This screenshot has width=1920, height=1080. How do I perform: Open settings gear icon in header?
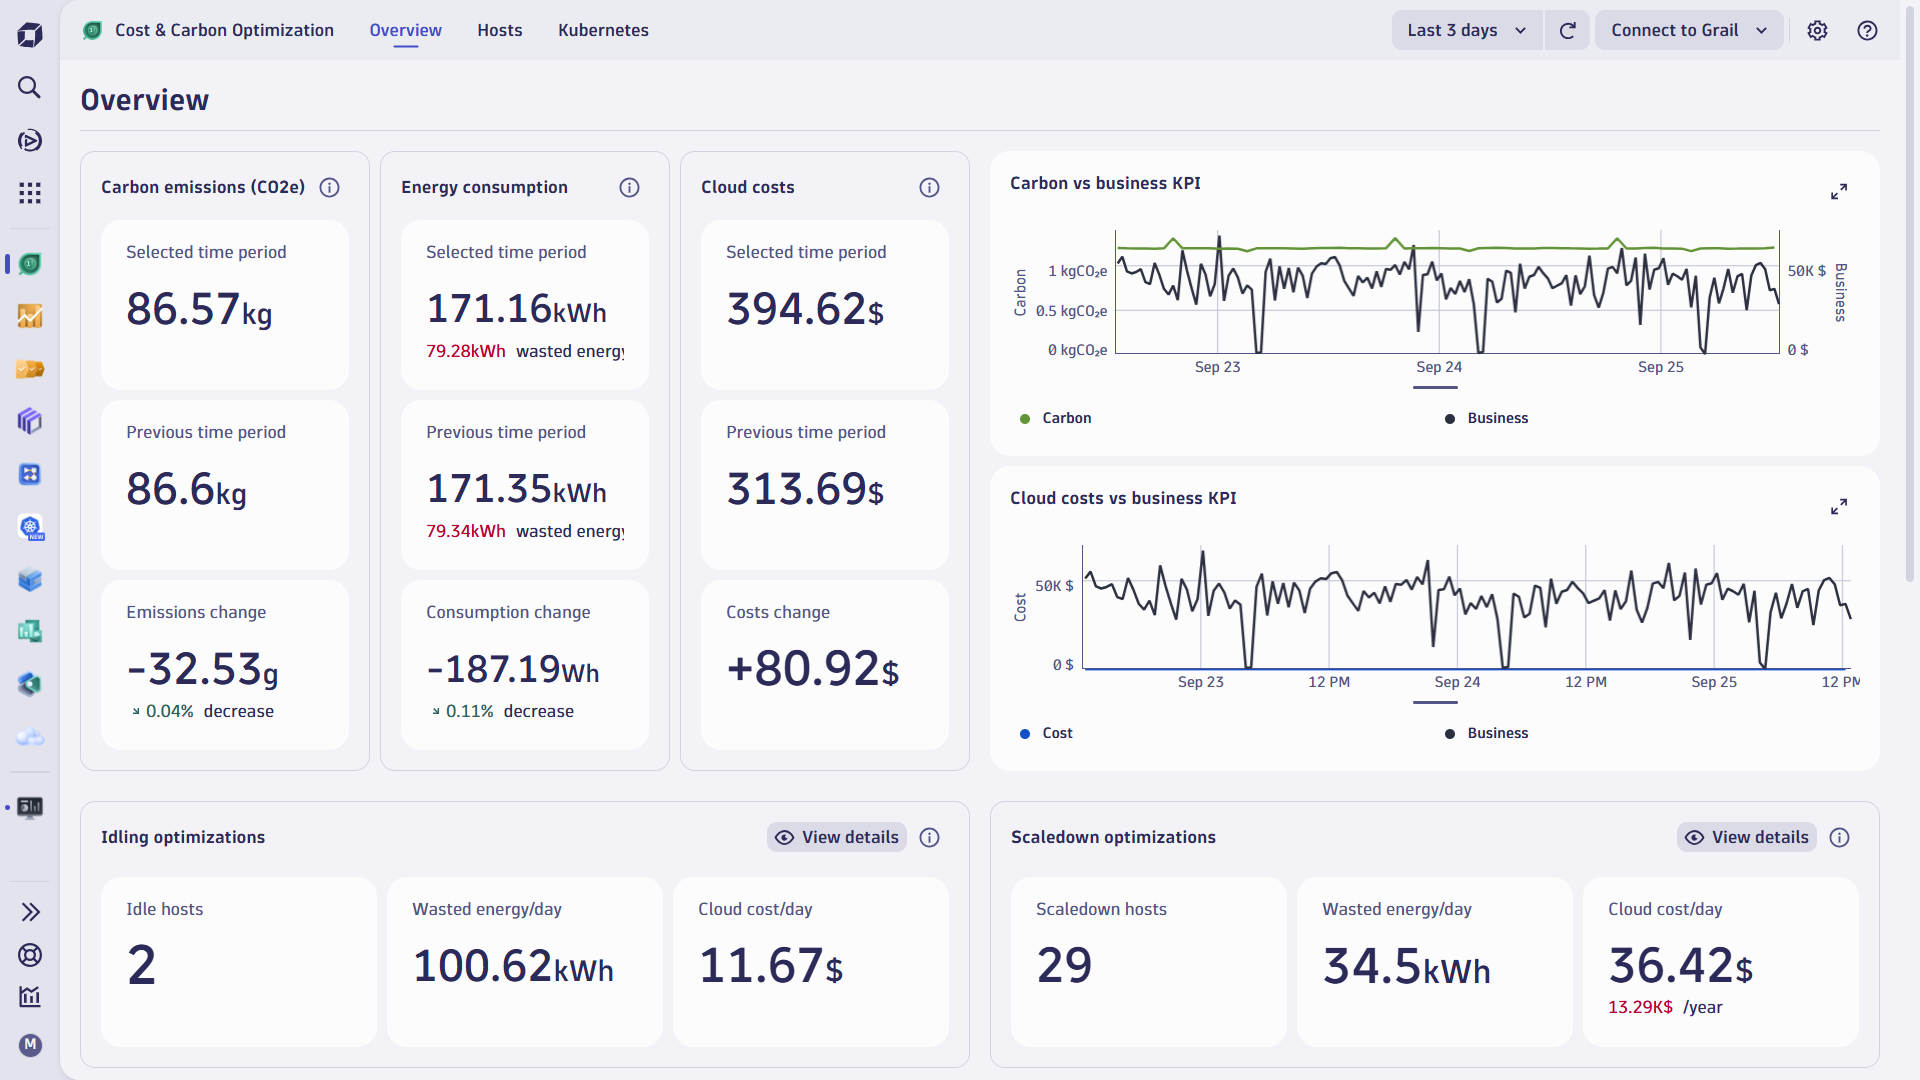[1817, 30]
